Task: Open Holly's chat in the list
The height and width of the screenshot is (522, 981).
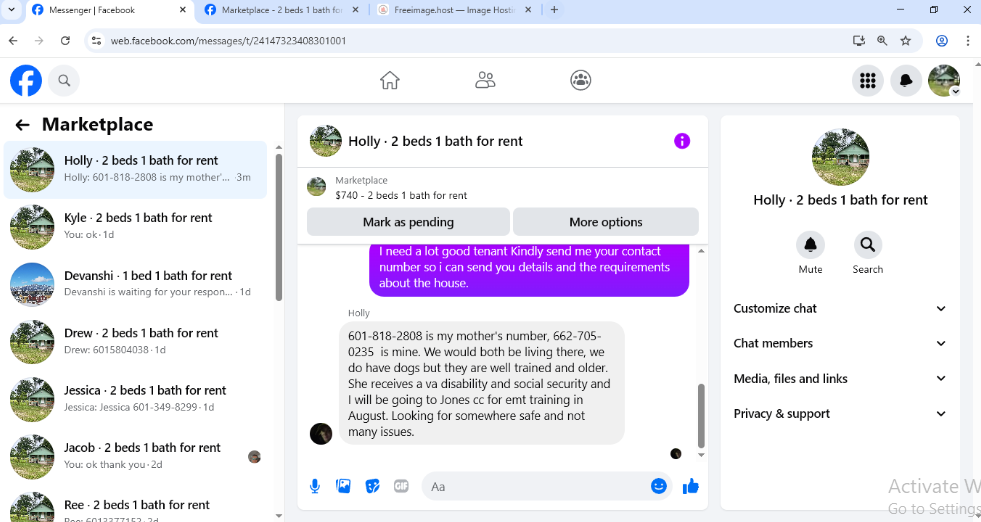Action: pos(135,170)
